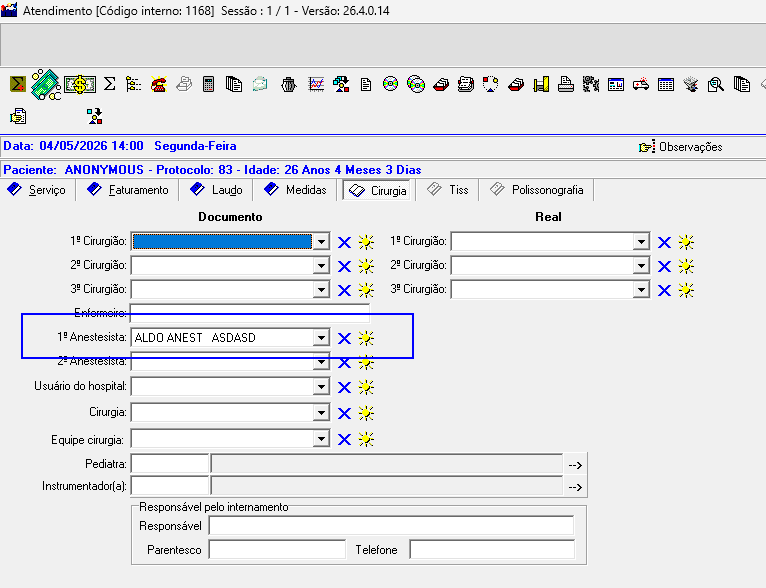766x588 pixels.
Task: Open the Real 2º Cirurgião dropdown arrow
Action: [x=641, y=266]
